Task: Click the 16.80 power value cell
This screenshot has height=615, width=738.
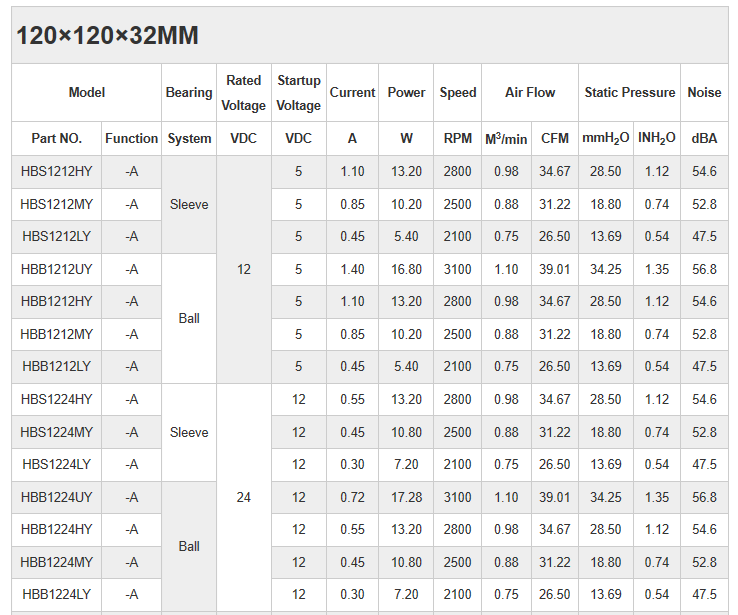Action: point(406,269)
